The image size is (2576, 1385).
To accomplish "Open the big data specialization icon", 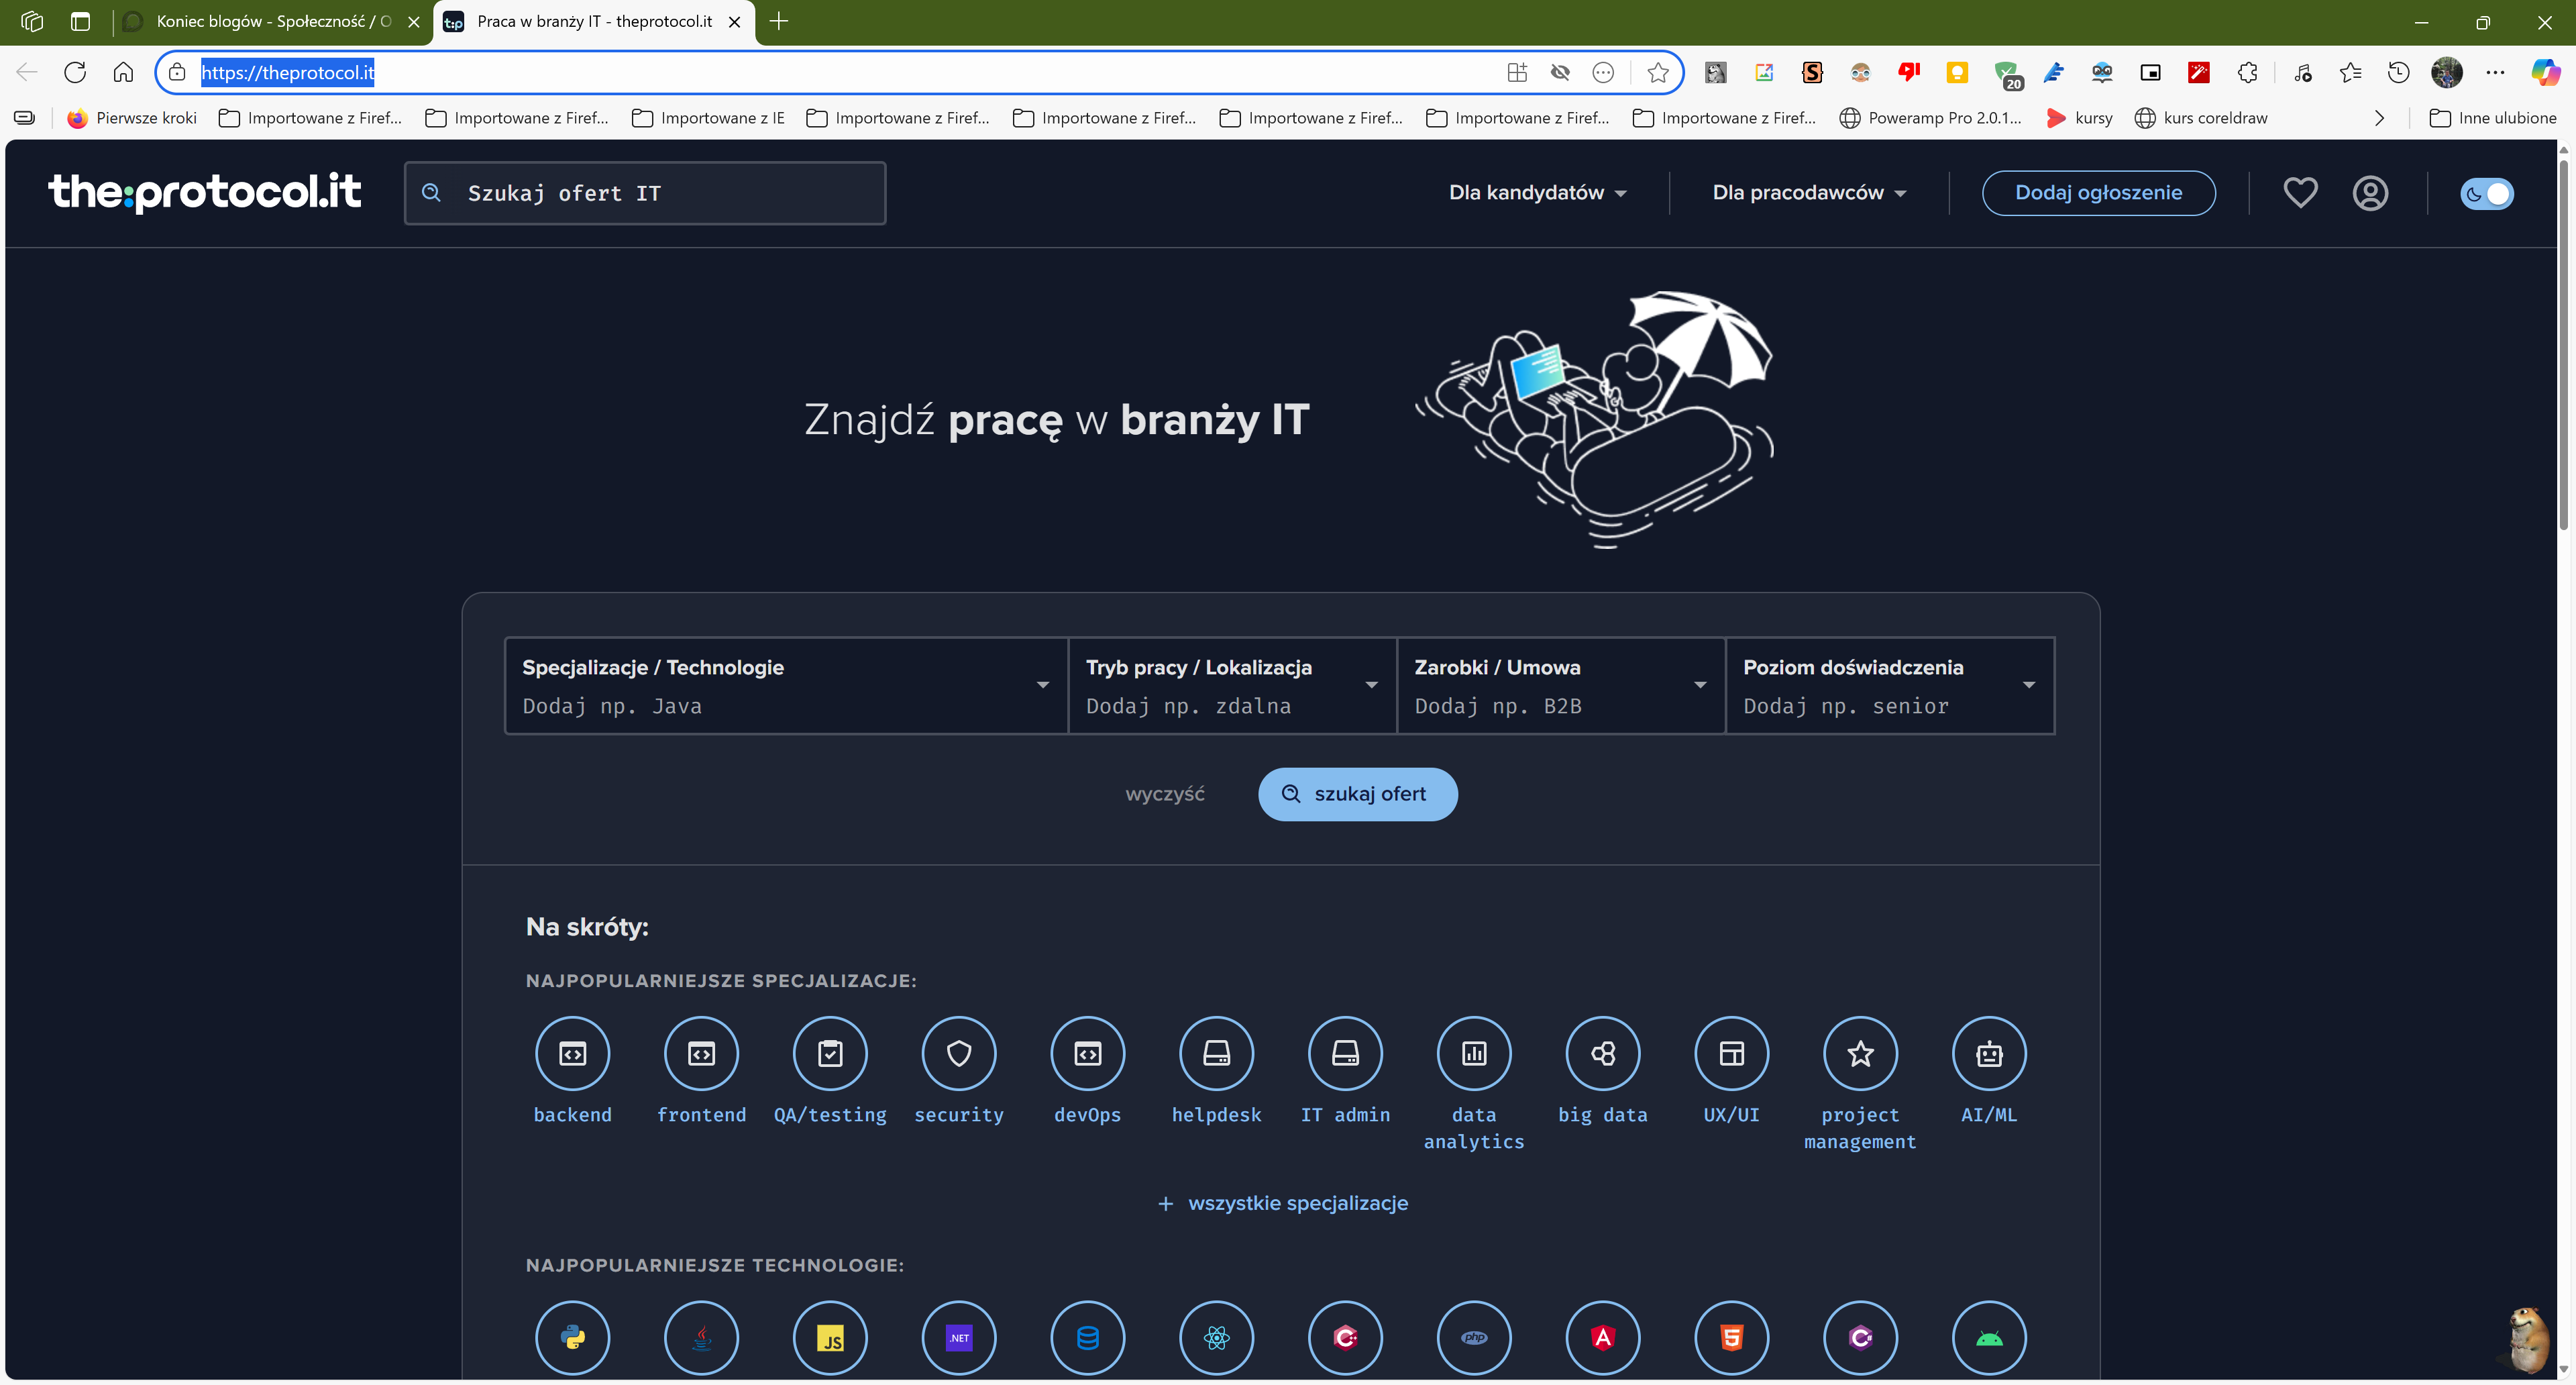I will tap(1603, 1053).
